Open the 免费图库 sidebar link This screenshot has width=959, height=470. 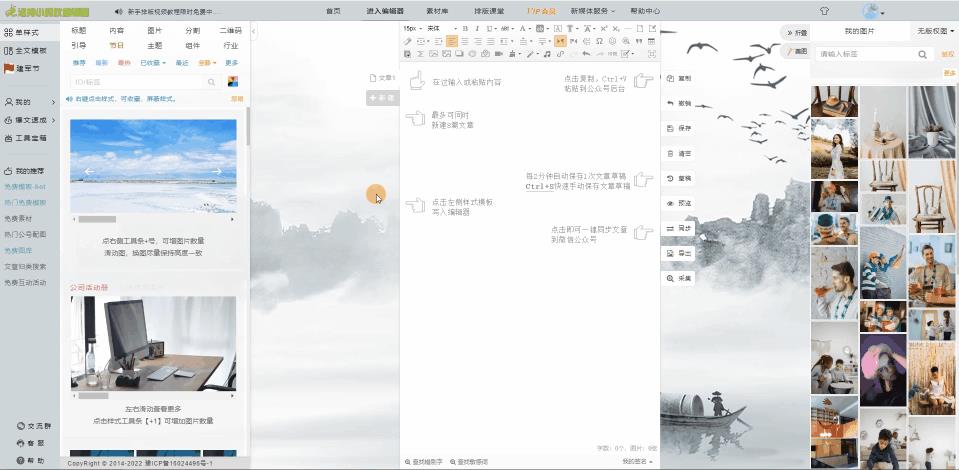18,250
